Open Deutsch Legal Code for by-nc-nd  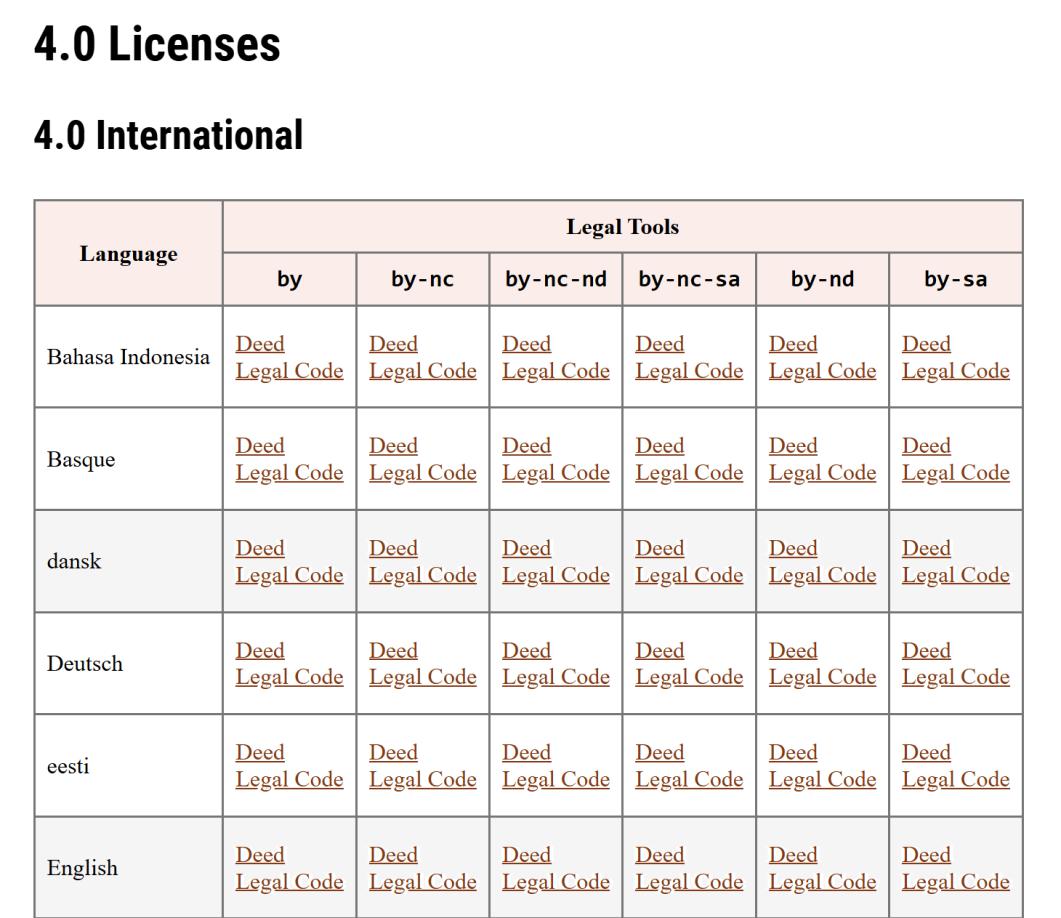(556, 677)
